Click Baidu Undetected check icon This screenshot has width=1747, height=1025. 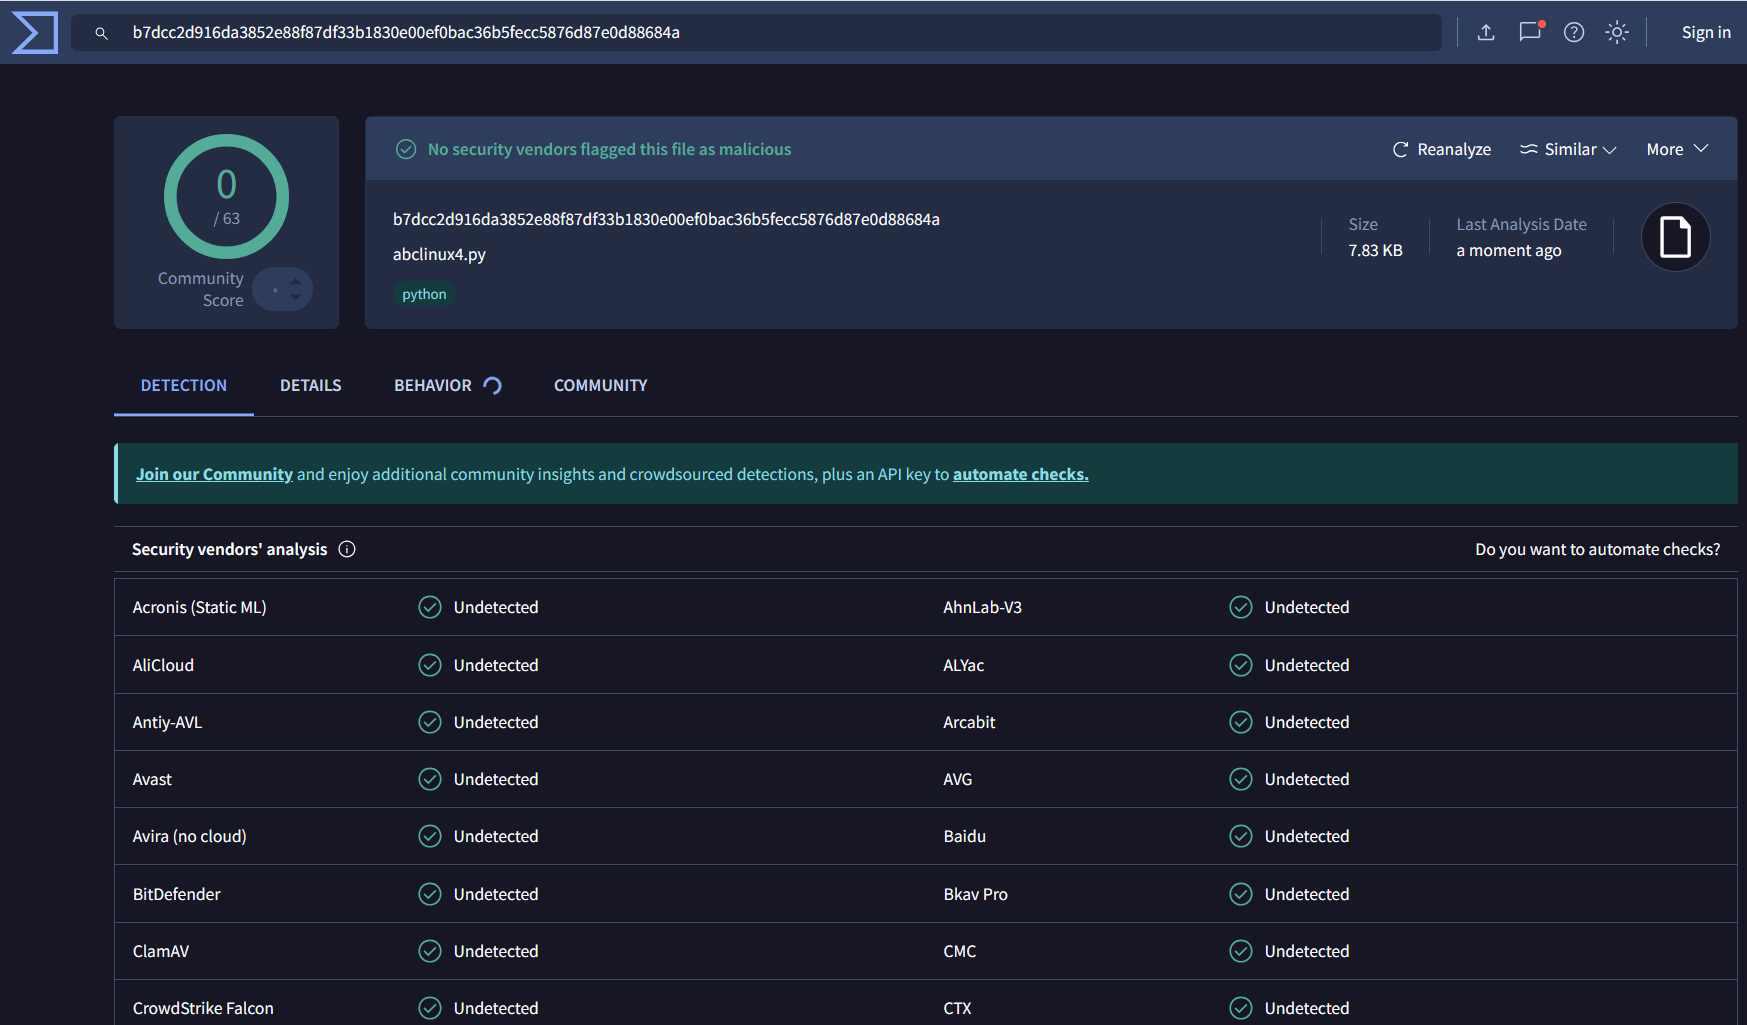1241,836
